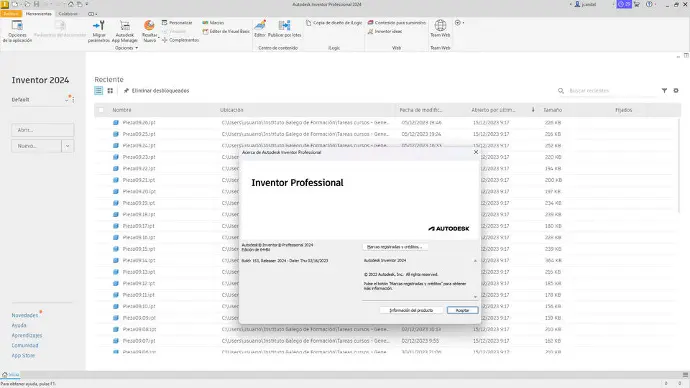Screen dimensions: 690x388
Task: Toggle the select-all checkbox in the header
Action: coord(101,110)
